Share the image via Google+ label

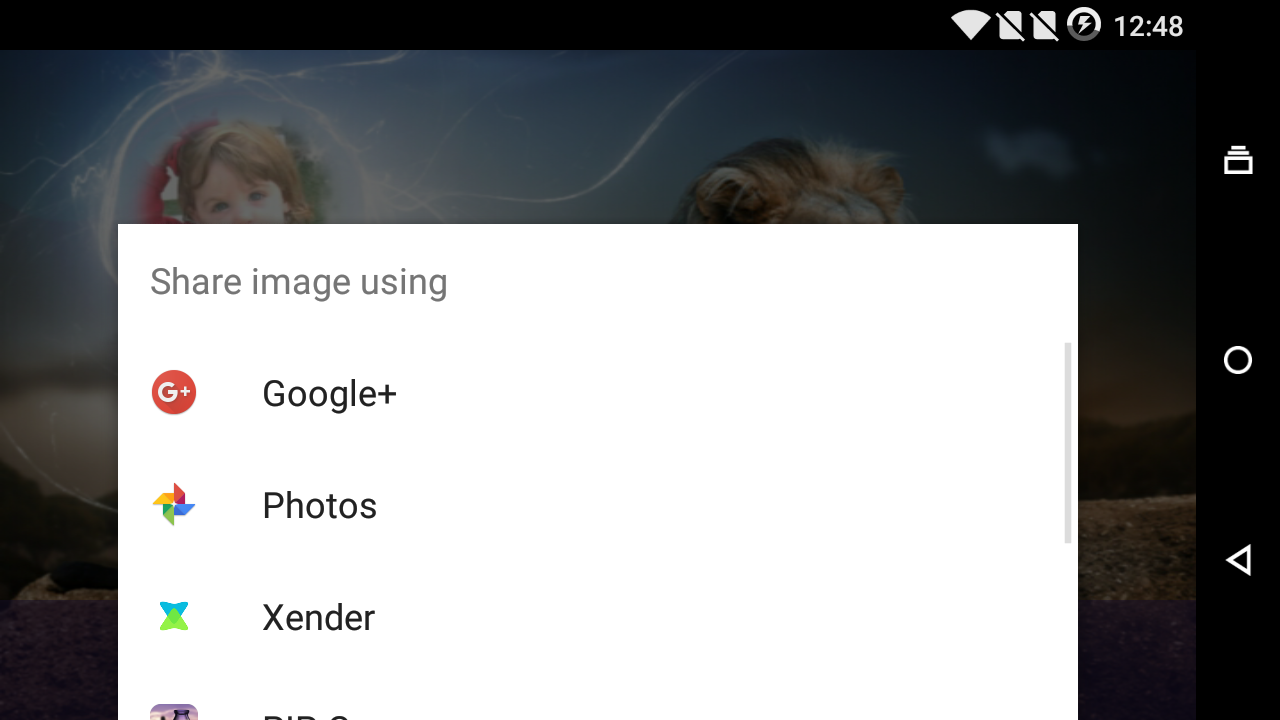(330, 394)
